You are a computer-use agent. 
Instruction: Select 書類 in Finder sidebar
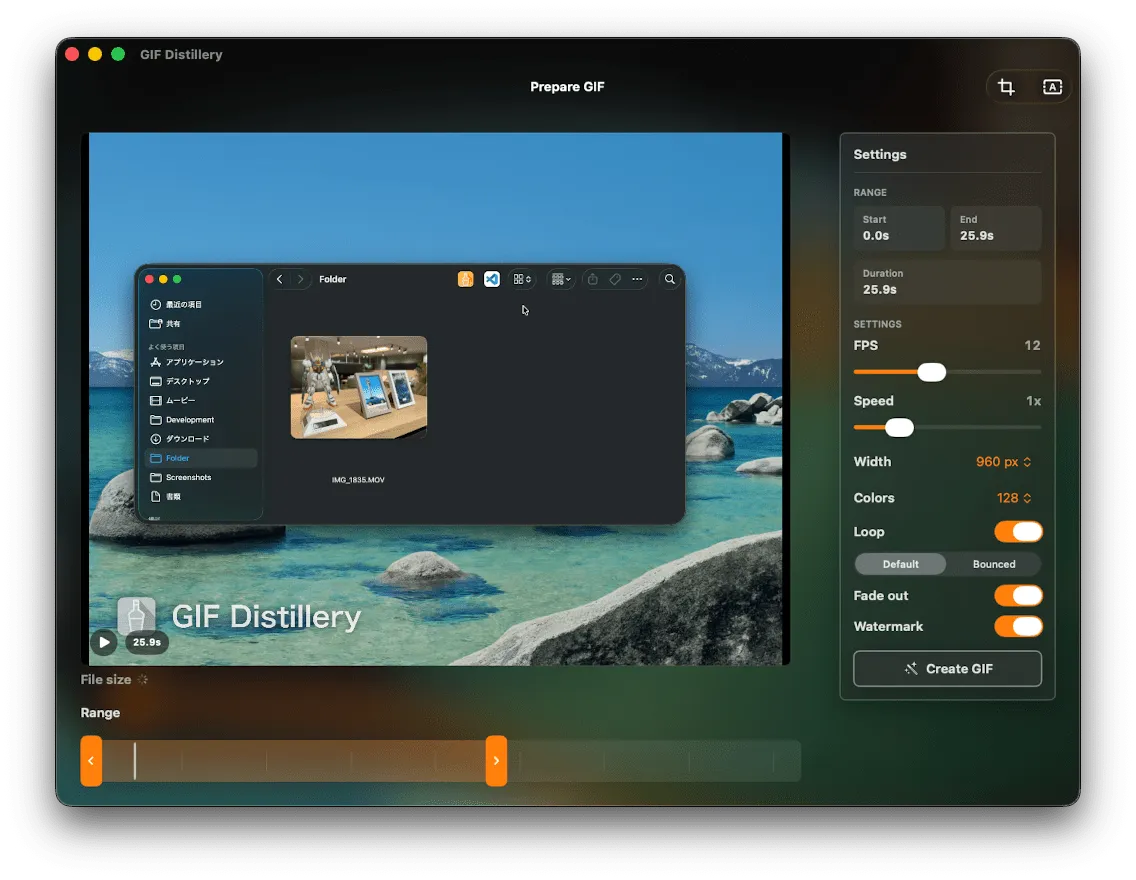201,497
